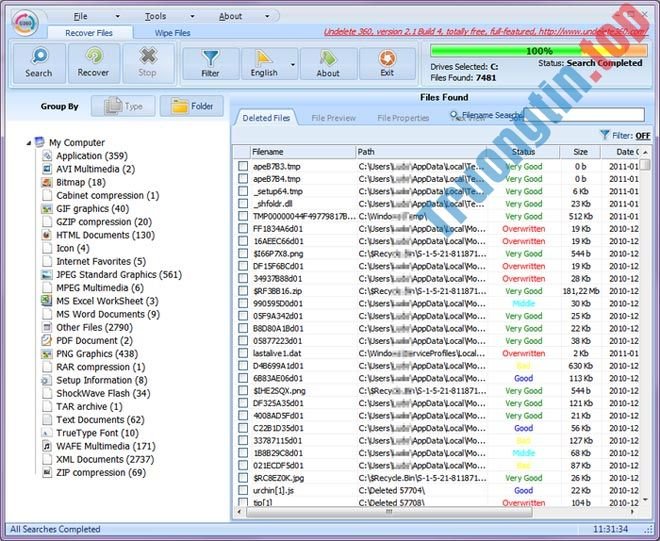Image resolution: width=660 pixels, height=541 pixels.
Task: Click the Exit toolbar button
Action: tap(387, 64)
